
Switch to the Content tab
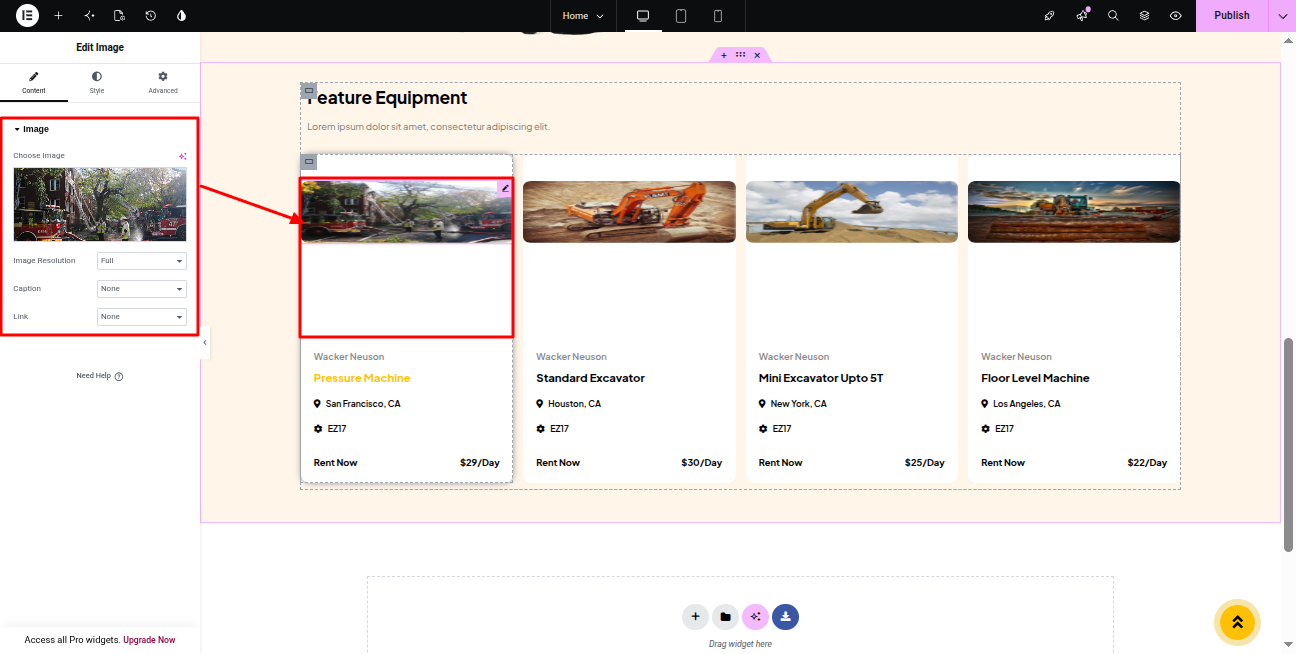pyautogui.click(x=34, y=83)
